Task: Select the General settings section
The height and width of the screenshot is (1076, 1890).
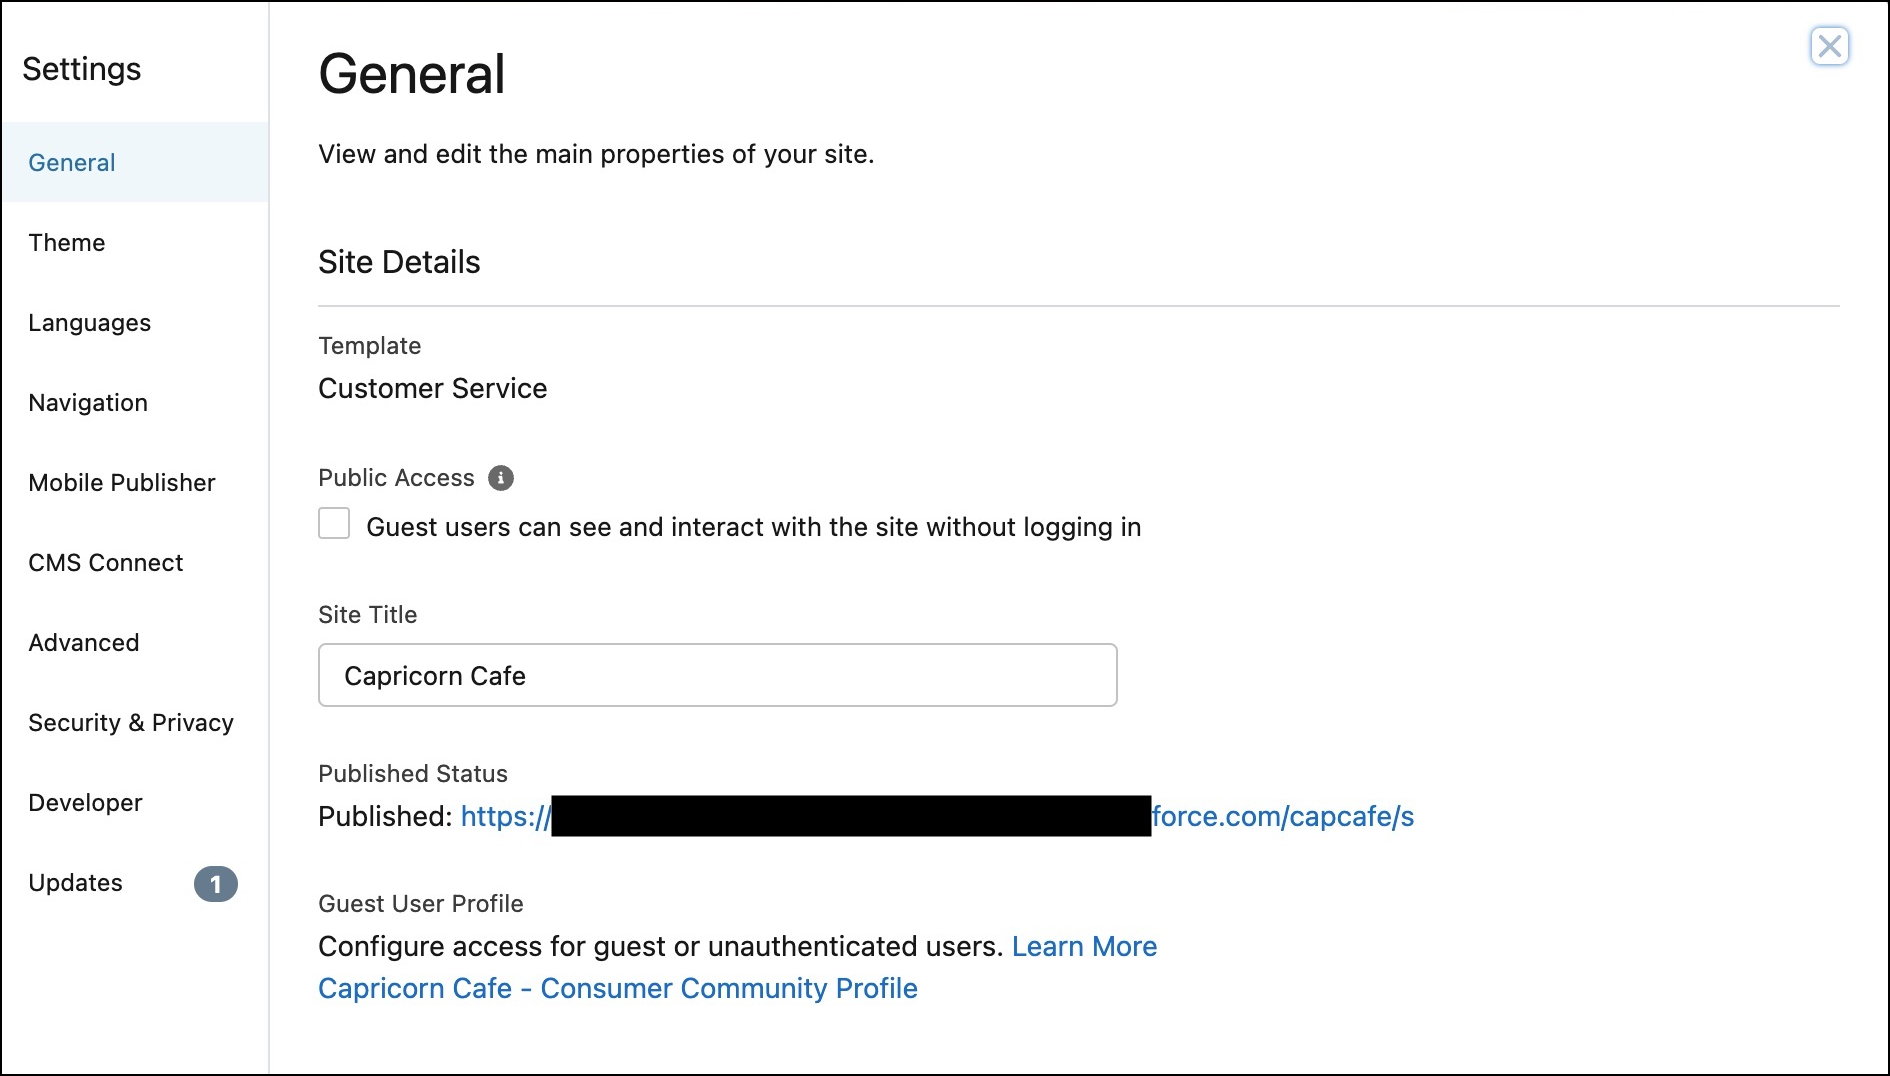Action: point(71,162)
